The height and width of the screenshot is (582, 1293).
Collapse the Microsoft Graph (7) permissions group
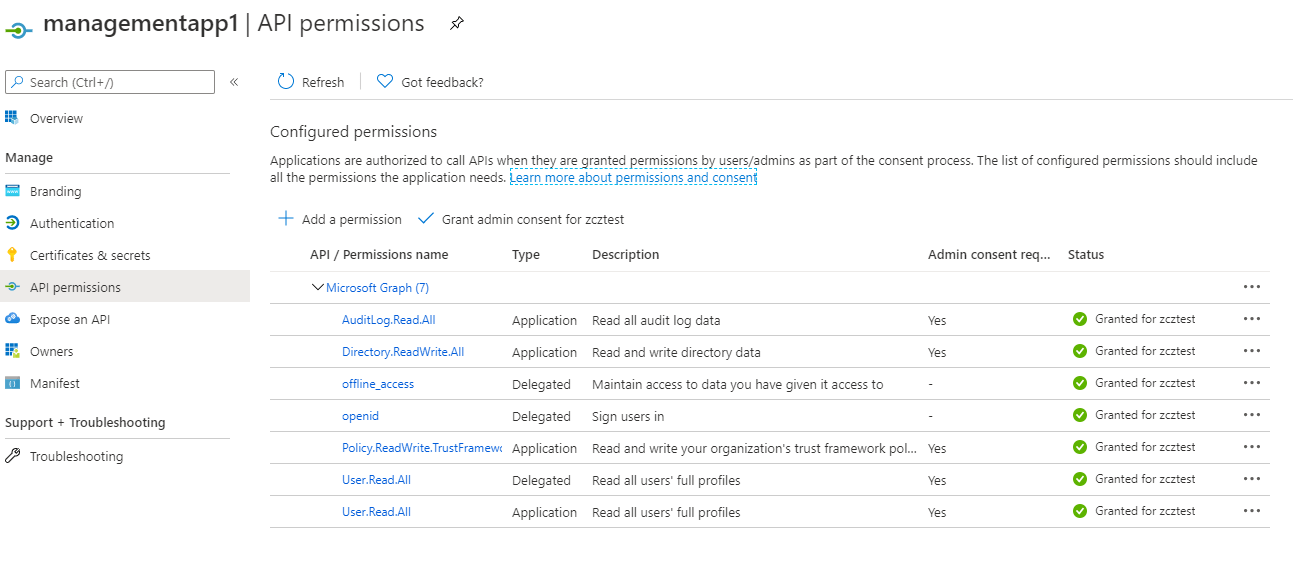coord(318,288)
